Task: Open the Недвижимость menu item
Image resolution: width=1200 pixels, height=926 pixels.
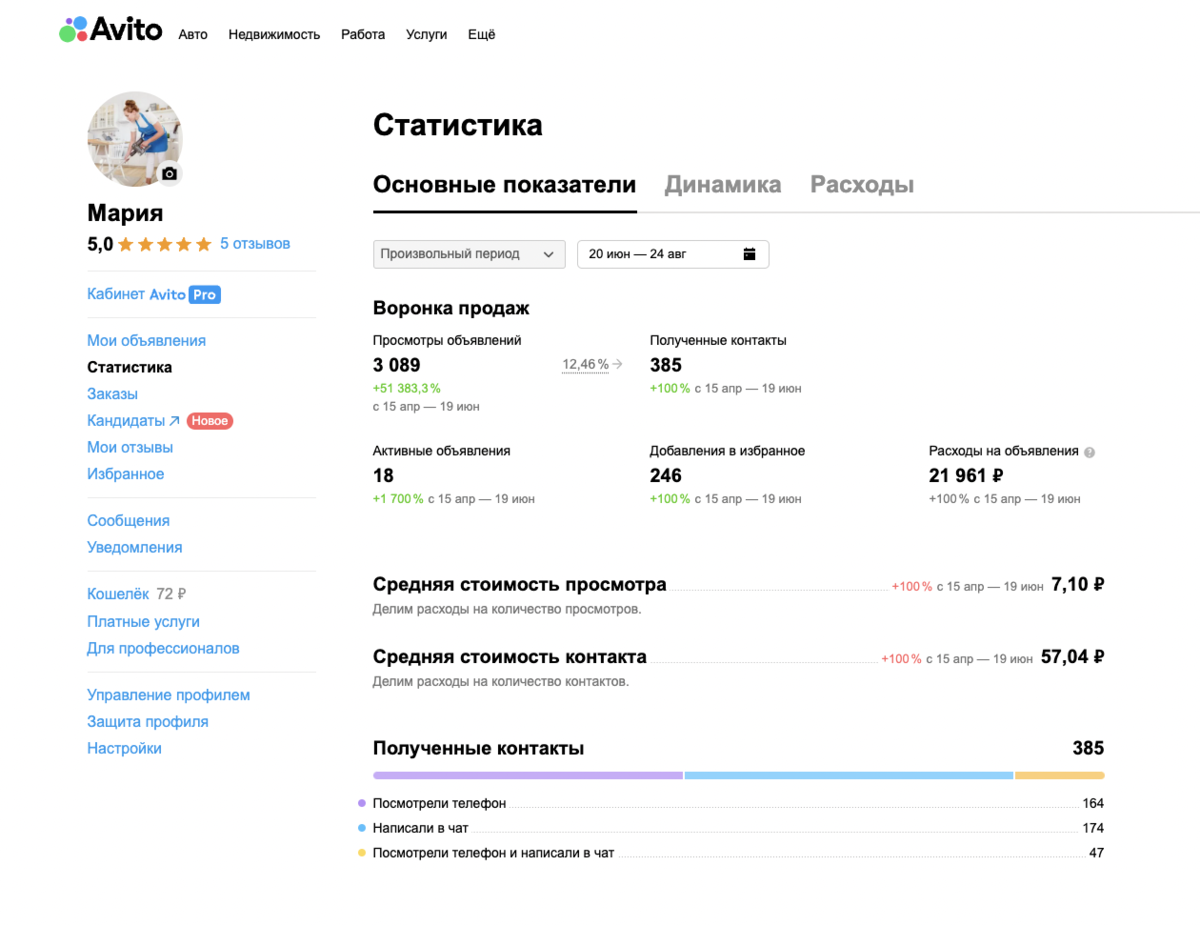Action: click(274, 34)
